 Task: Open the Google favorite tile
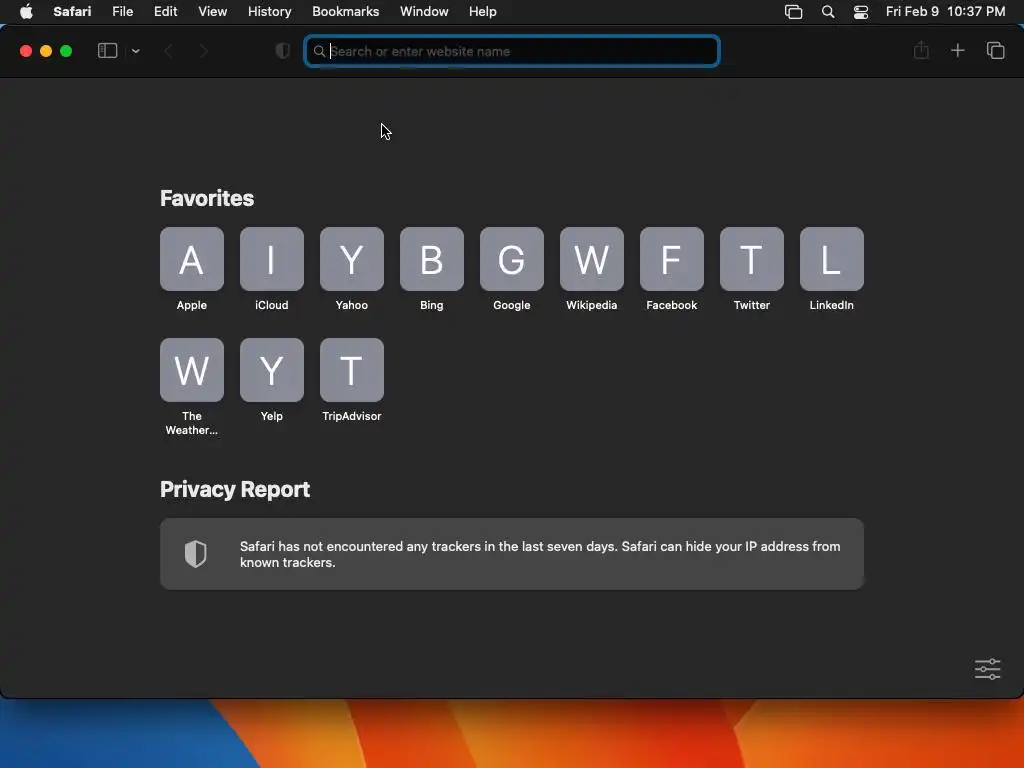pyautogui.click(x=511, y=259)
